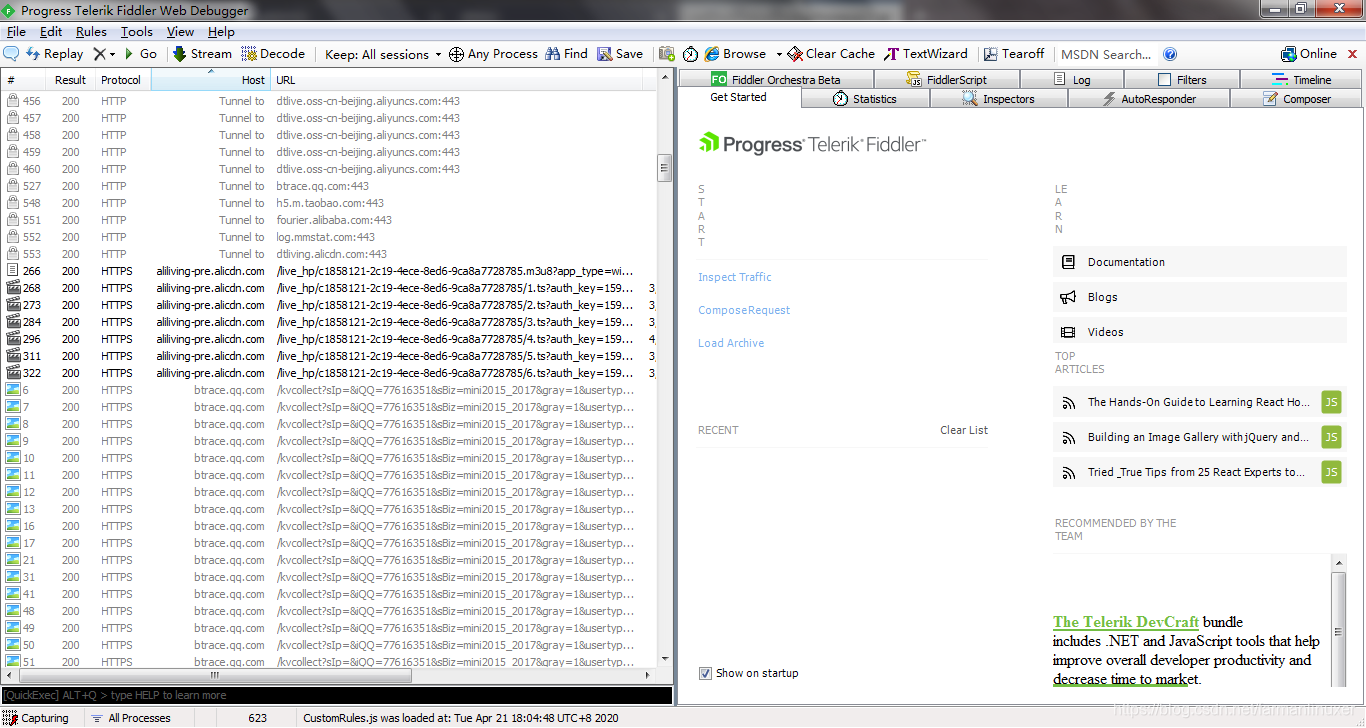Viewport: 1366px width, 728px height.
Task: Select session 551 tunnel to fourier.alibaba.com:443
Action: coord(330,220)
